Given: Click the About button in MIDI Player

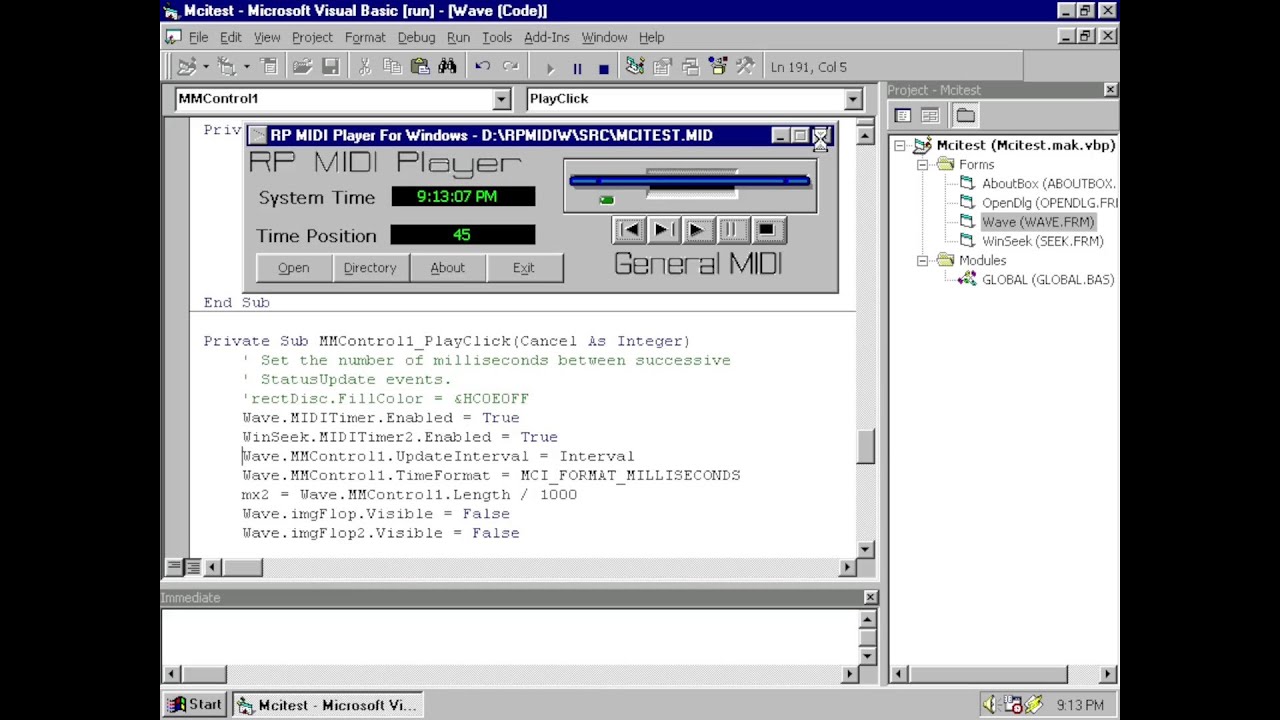Looking at the screenshot, I should [447, 268].
